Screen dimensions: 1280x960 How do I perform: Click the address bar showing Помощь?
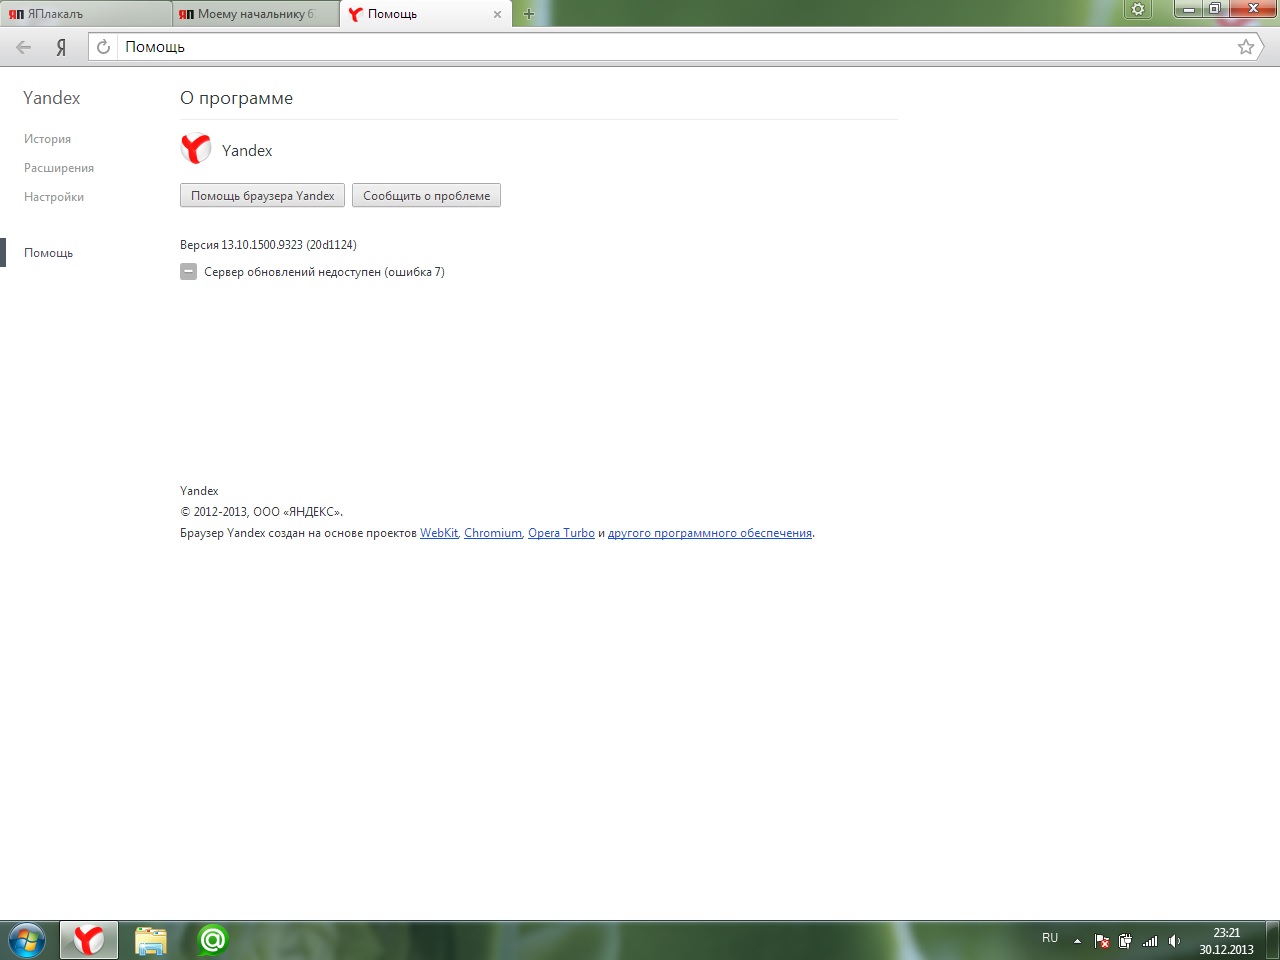tap(676, 47)
